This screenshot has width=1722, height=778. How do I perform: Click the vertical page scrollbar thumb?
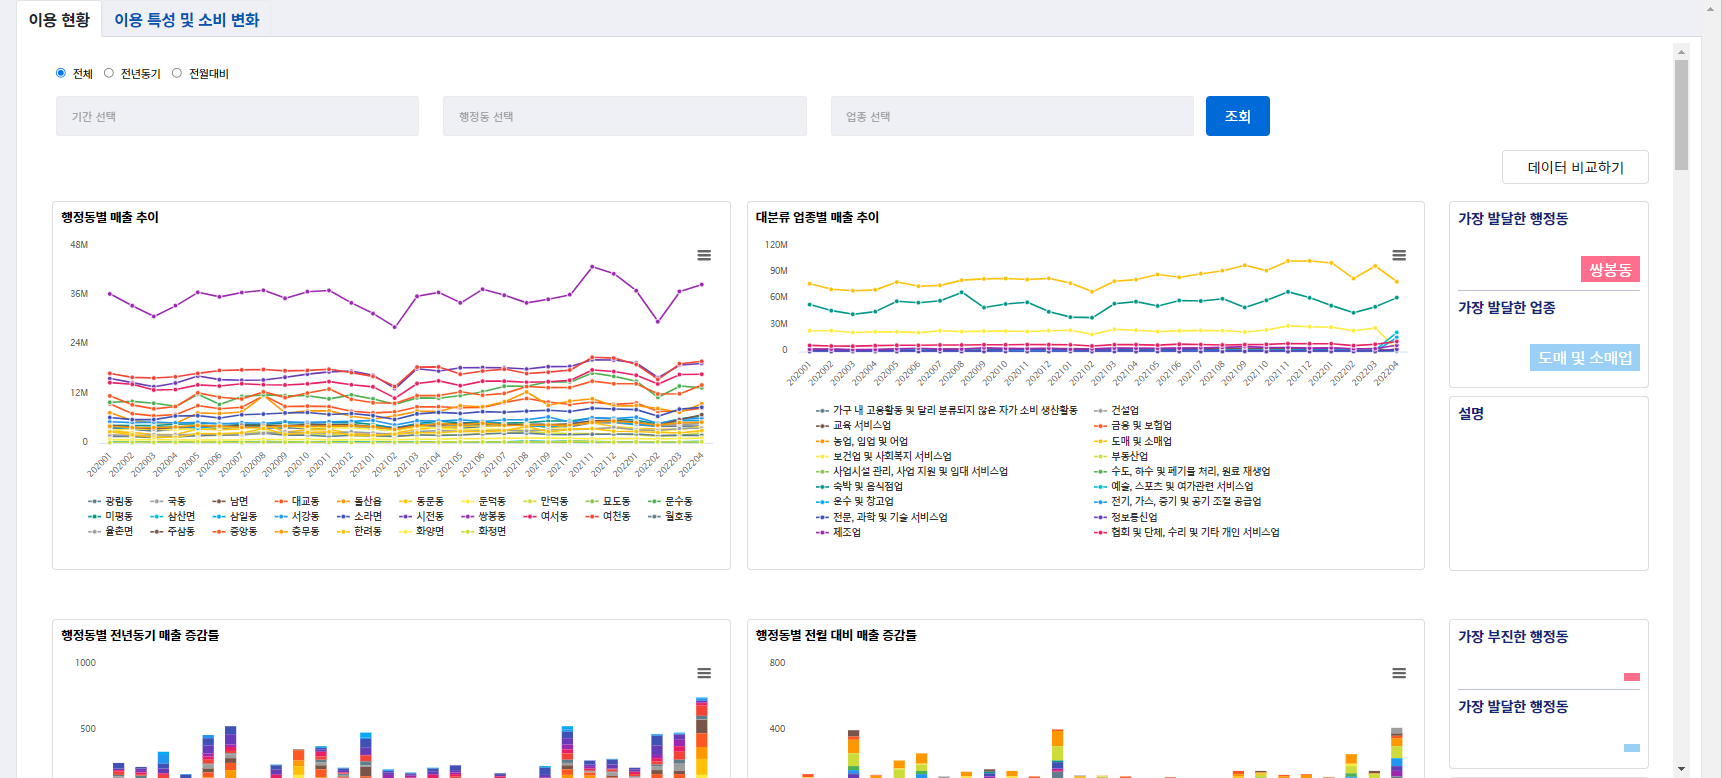pyautogui.click(x=1681, y=115)
